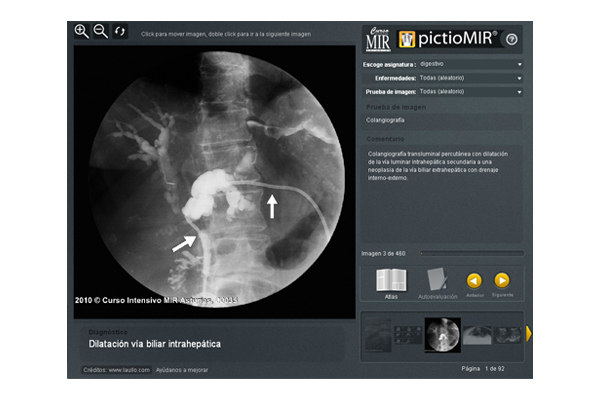Select the fourth thumbnail in the strip
This screenshot has height=400, width=600.
click(x=477, y=335)
